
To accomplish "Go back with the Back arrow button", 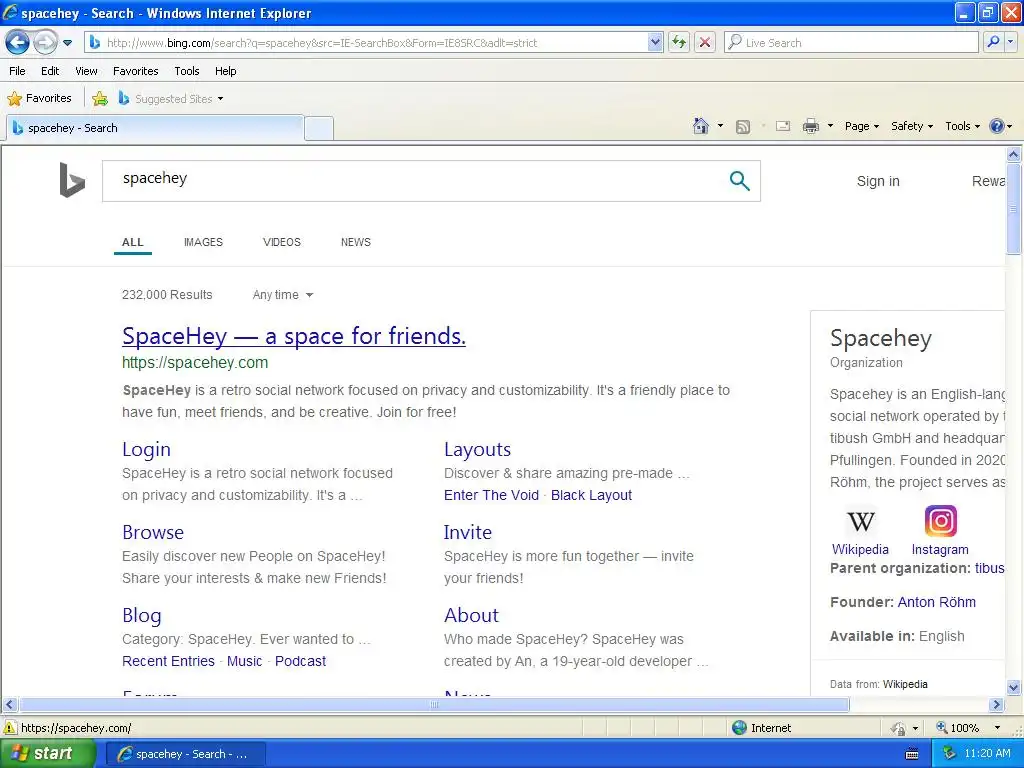I will point(17,43).
